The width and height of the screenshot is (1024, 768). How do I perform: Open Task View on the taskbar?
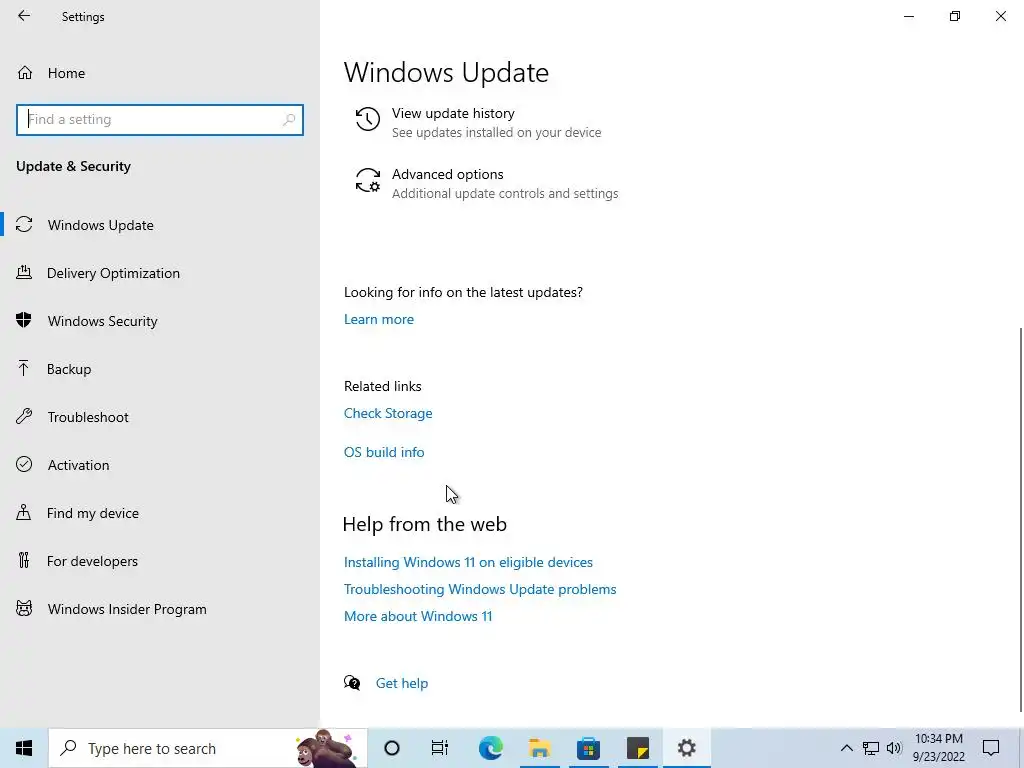tap(440, 748)
